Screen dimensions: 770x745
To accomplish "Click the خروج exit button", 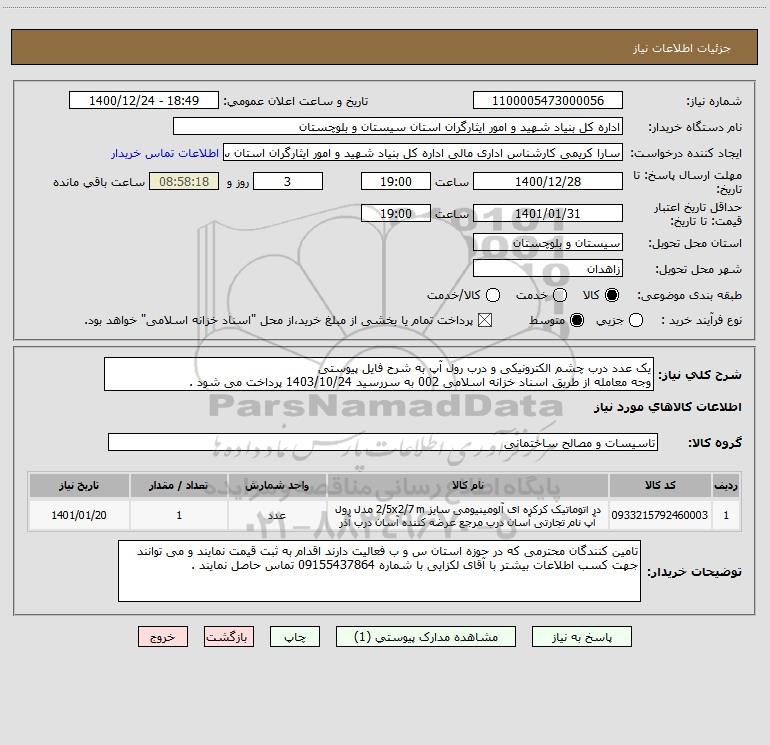I will point(163,637).
